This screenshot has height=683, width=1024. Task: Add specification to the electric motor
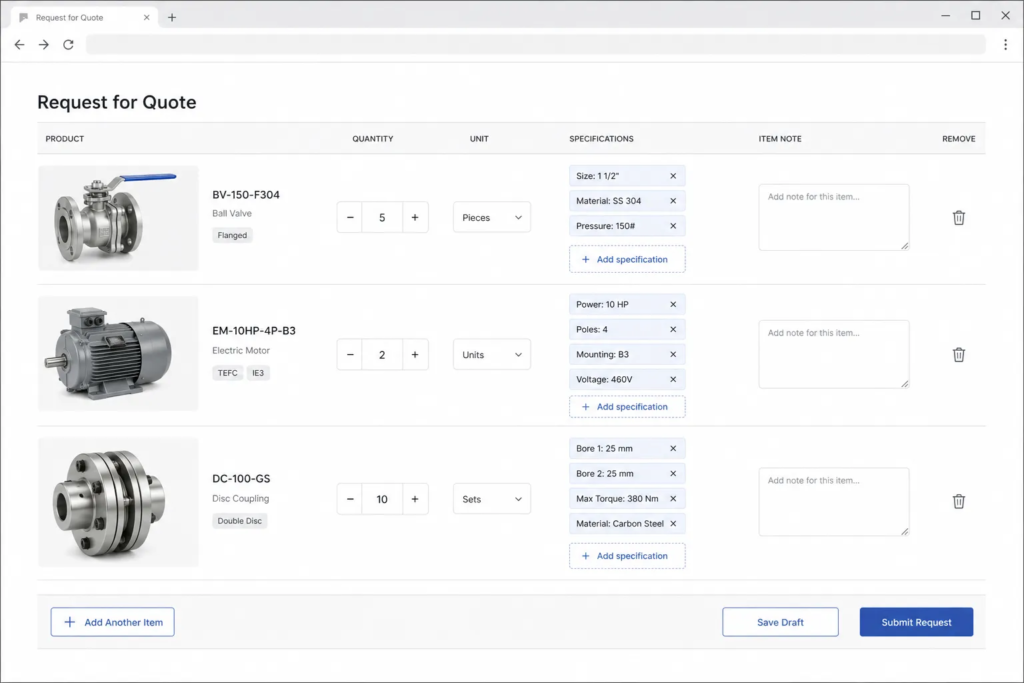[627, 407]
